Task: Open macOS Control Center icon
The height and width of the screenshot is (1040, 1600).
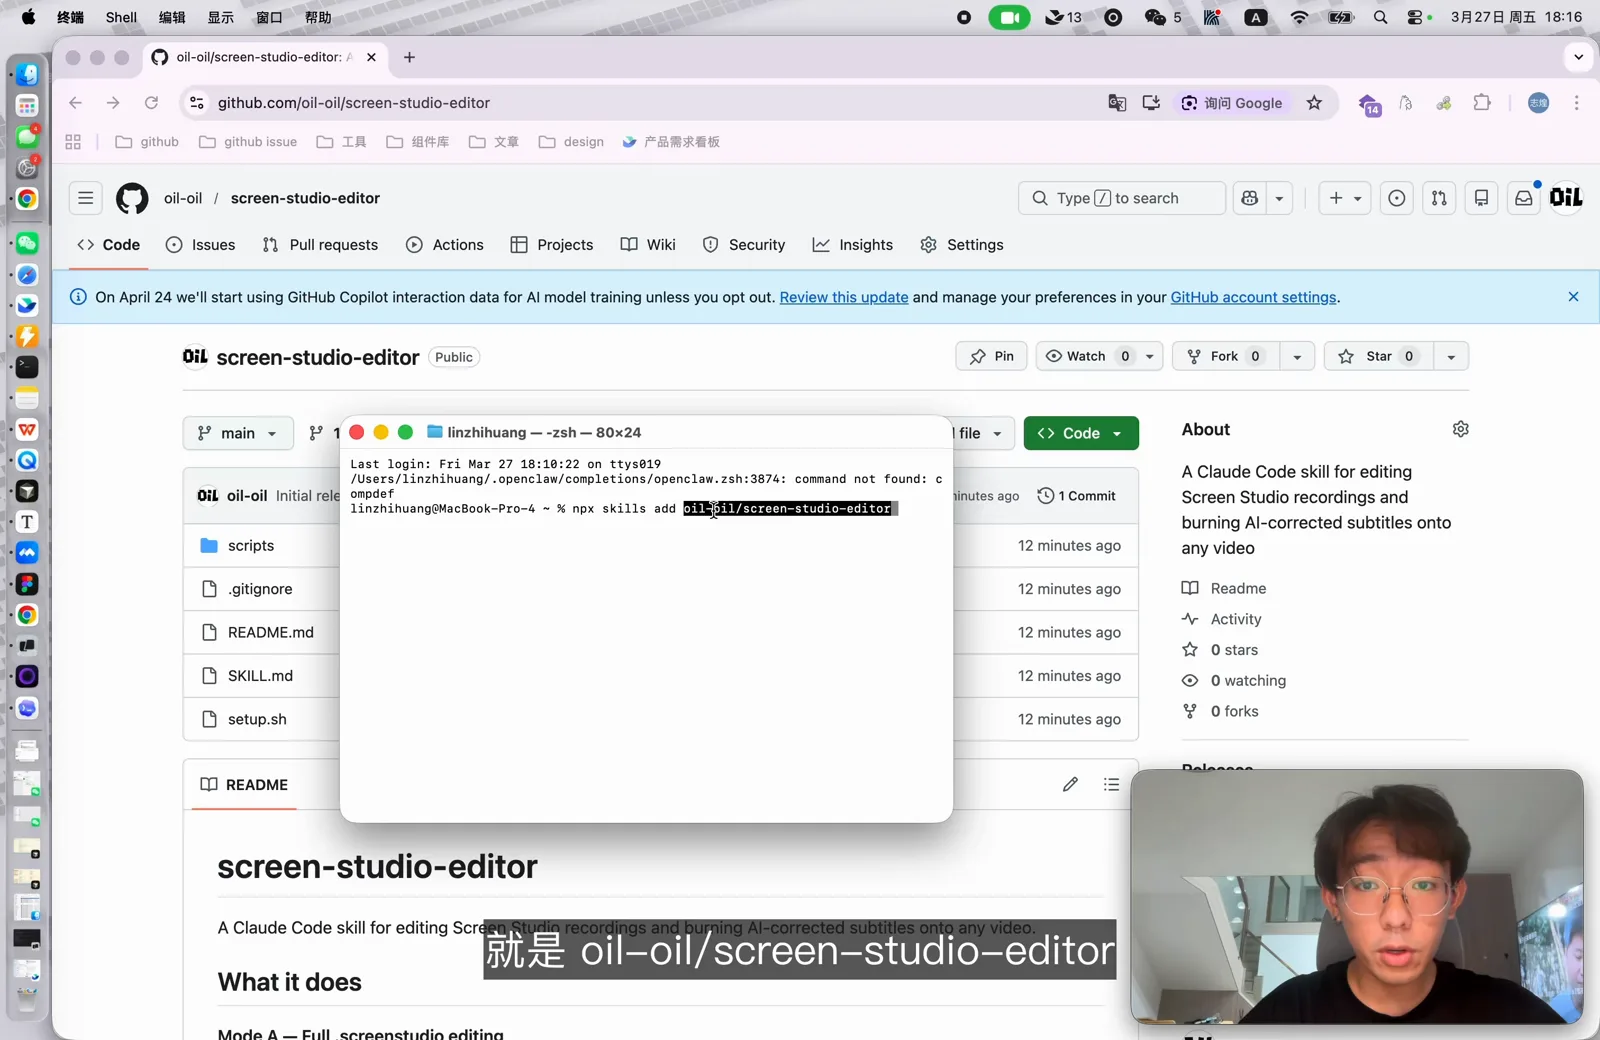Action: (1415, 17)
